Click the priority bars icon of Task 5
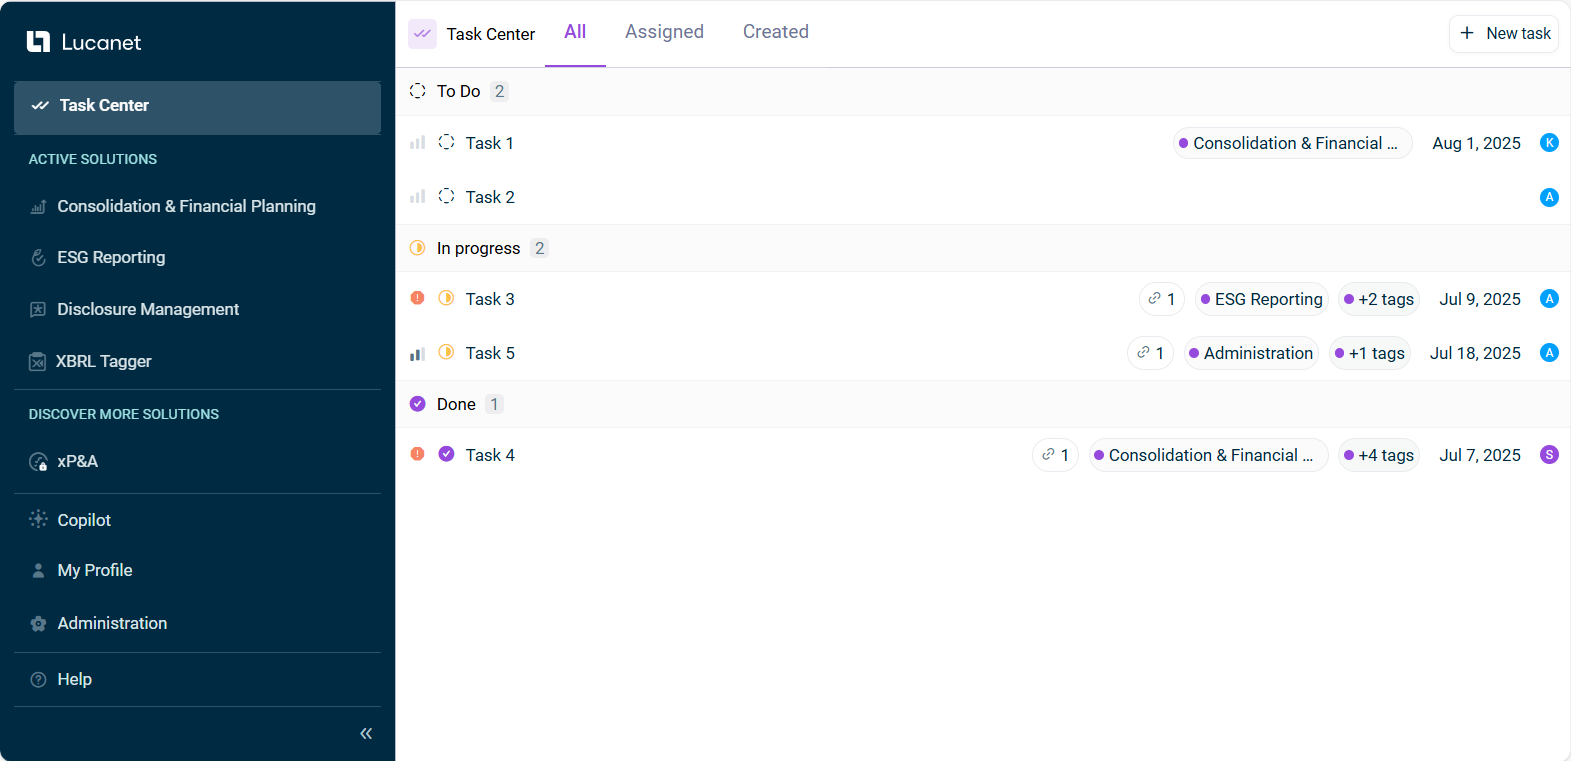The image size is (1571, 761). [x=418, y=353]
